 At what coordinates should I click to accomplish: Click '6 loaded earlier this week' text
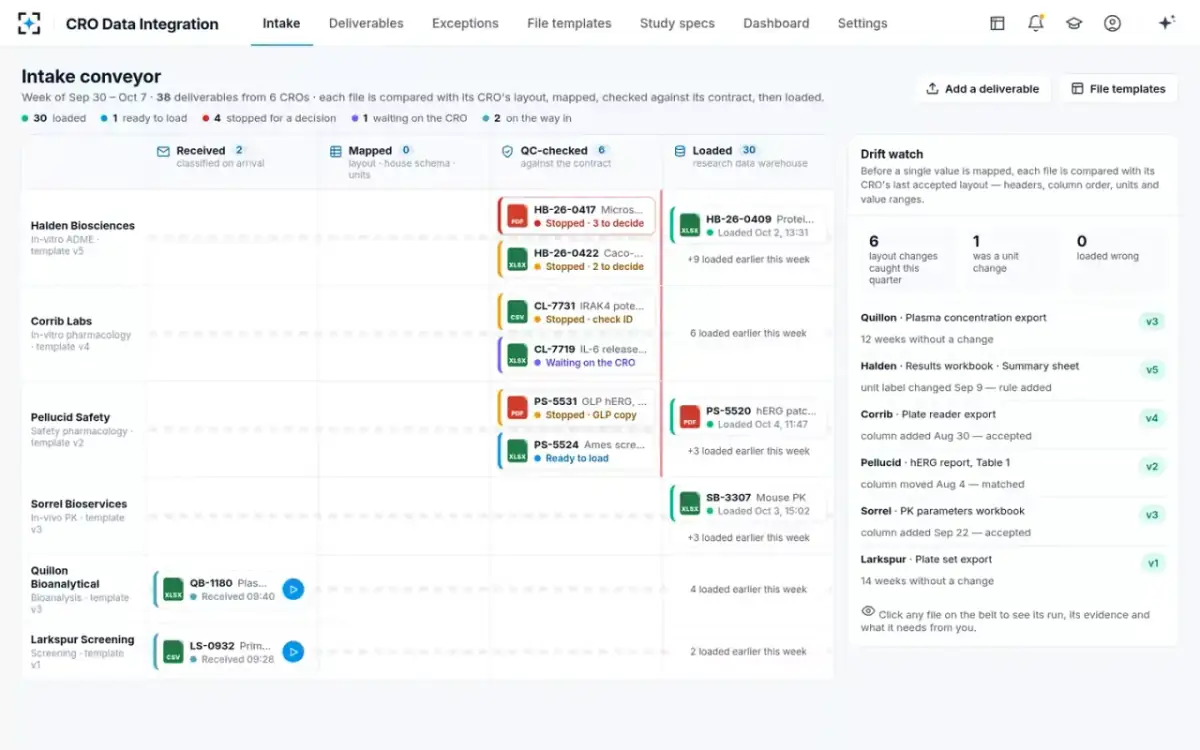tap(748, 334)
